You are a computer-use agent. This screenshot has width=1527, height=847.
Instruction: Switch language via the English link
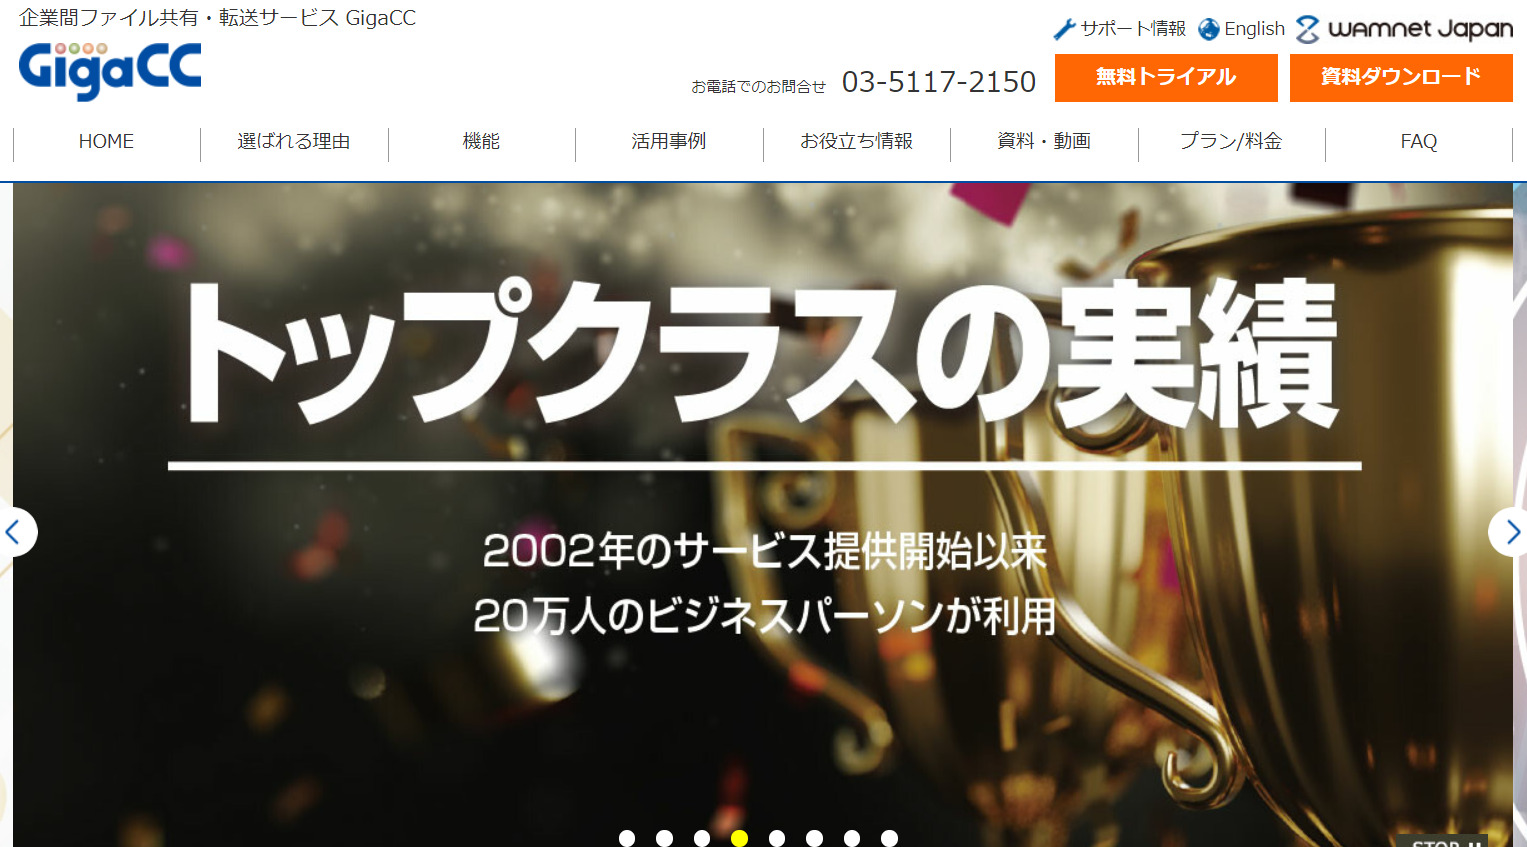[1254, 30]
